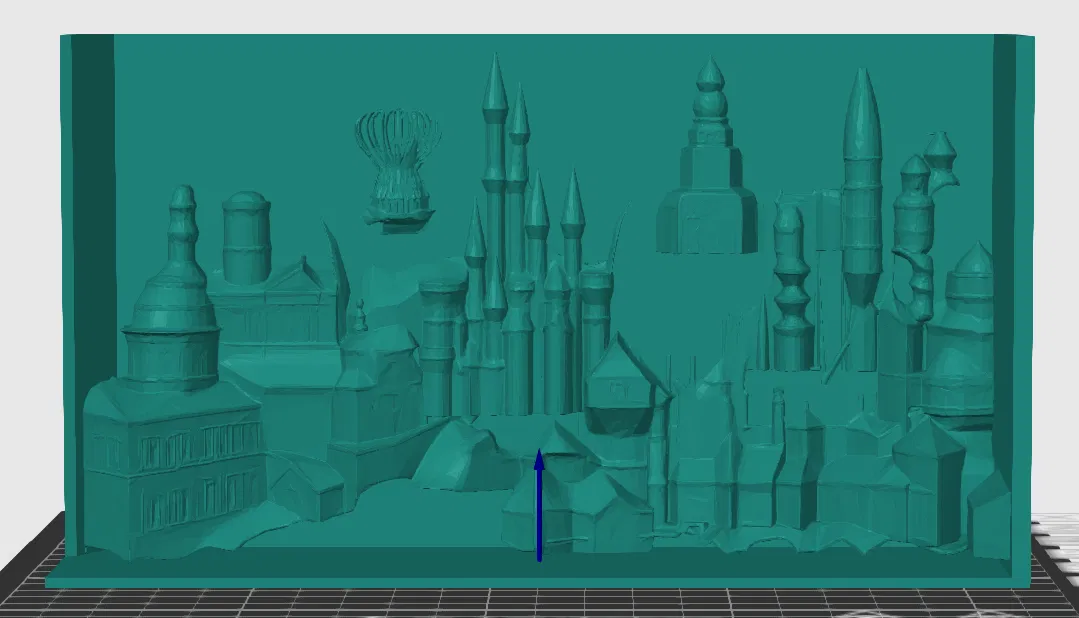Select the teal city diorama model

[x=540, y=310]
